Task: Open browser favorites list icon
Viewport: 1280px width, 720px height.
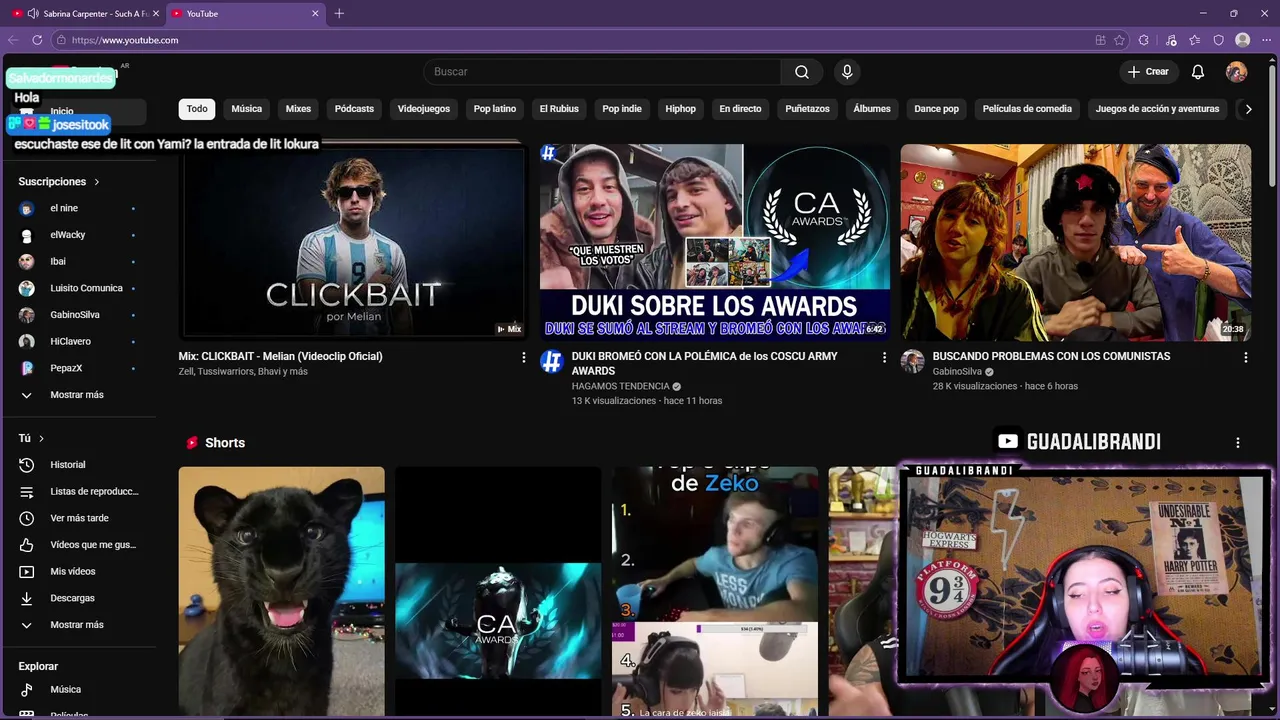Action: (x=1195, y=40)
